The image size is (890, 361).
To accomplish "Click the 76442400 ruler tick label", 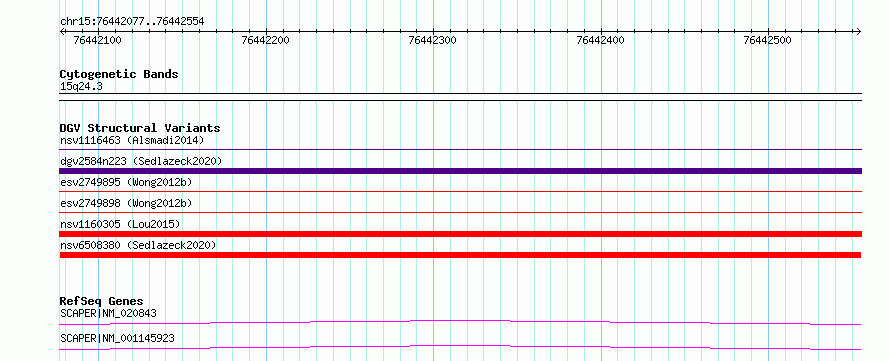I will (600, 40).
